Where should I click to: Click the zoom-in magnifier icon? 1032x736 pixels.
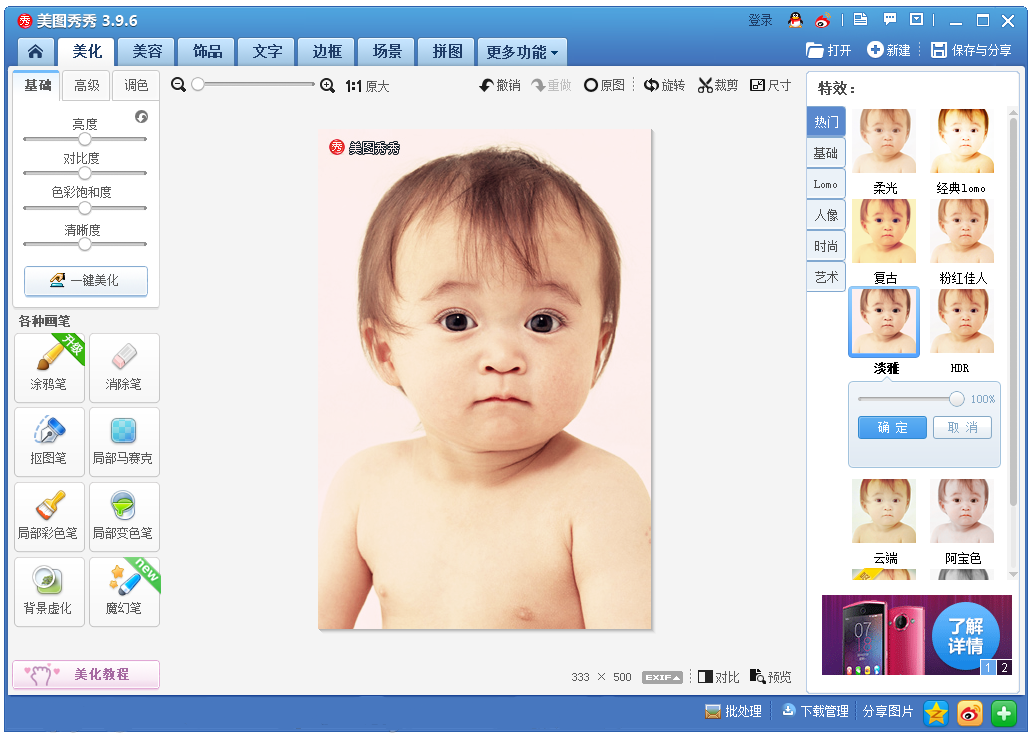coord(327,86)
